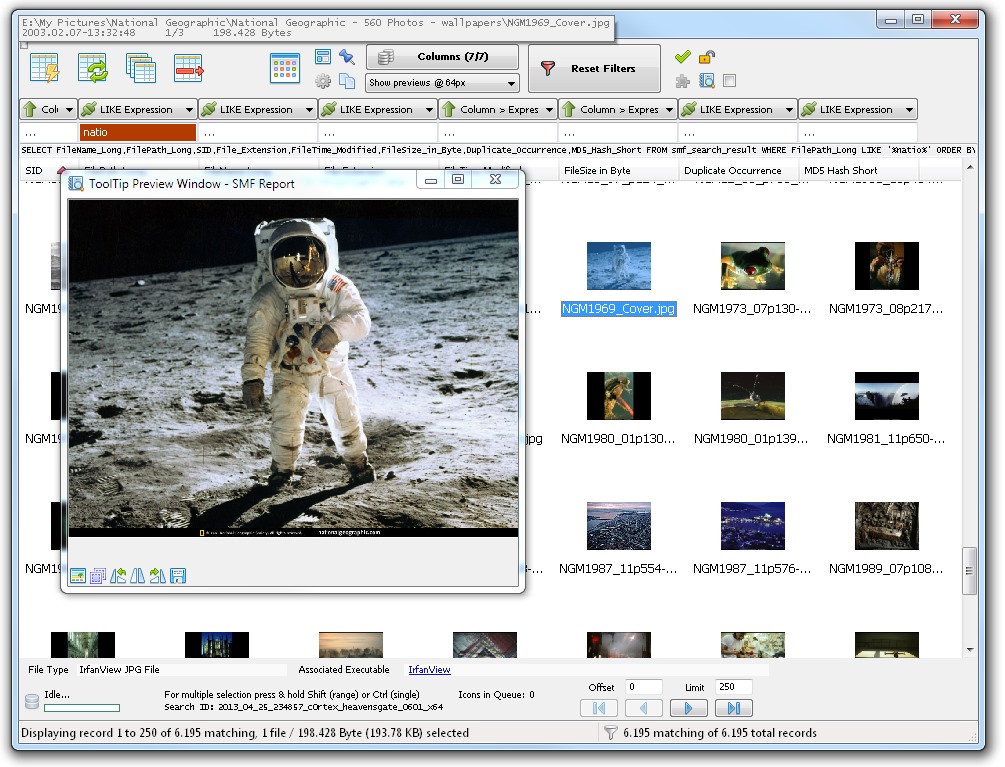1005x767 pixels.
Task: Open Column > Expres dropdown above FileSize in Byte
Action: click(619, 110)
